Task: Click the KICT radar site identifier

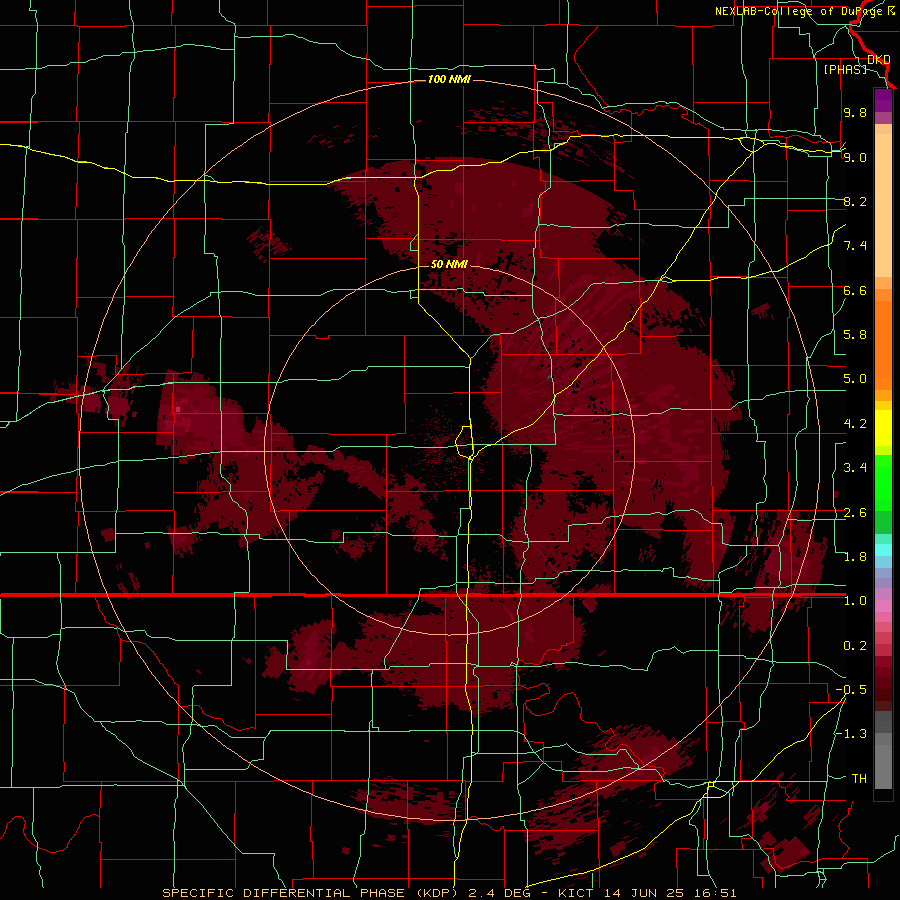Action: click(577, 893)
